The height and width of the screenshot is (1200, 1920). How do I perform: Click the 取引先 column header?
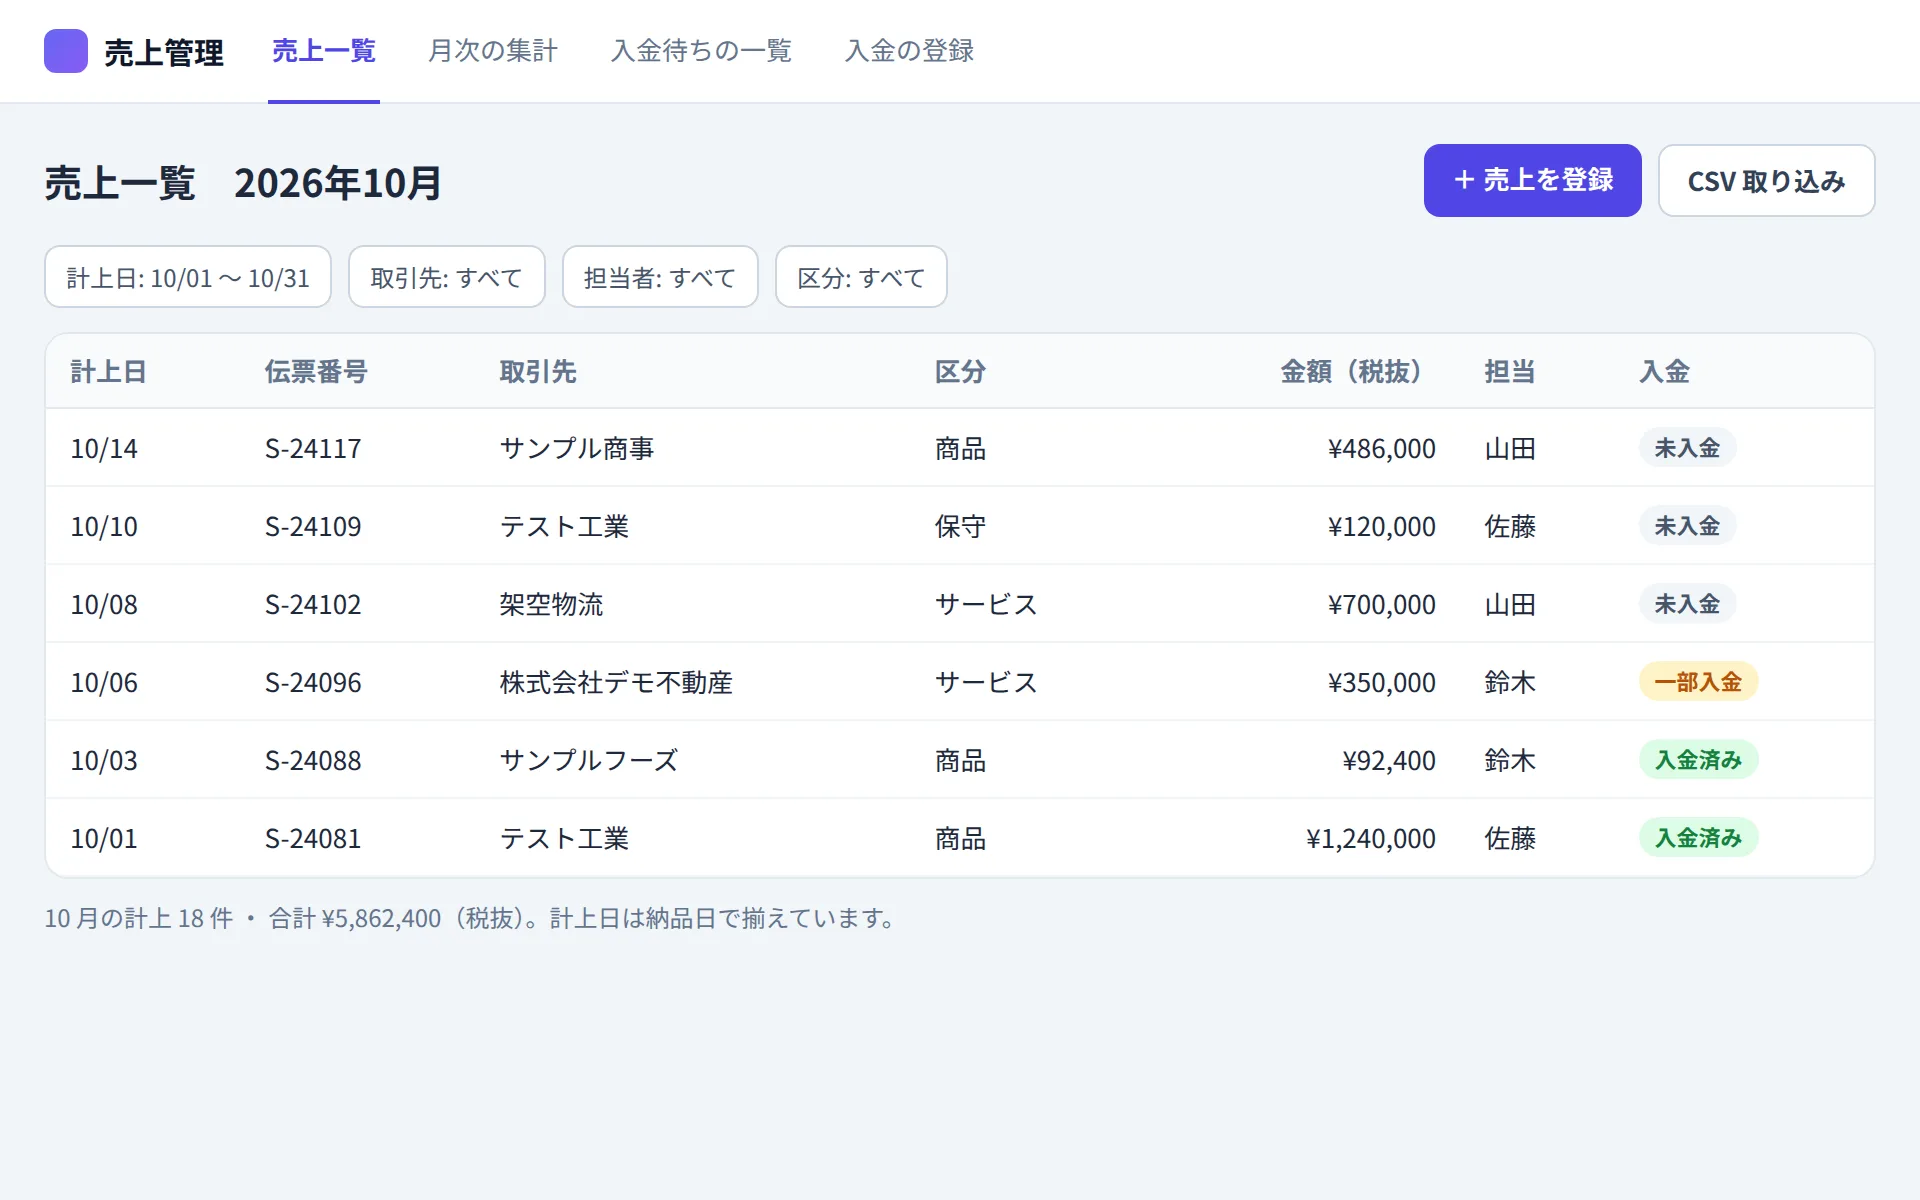tap(538, 372)
